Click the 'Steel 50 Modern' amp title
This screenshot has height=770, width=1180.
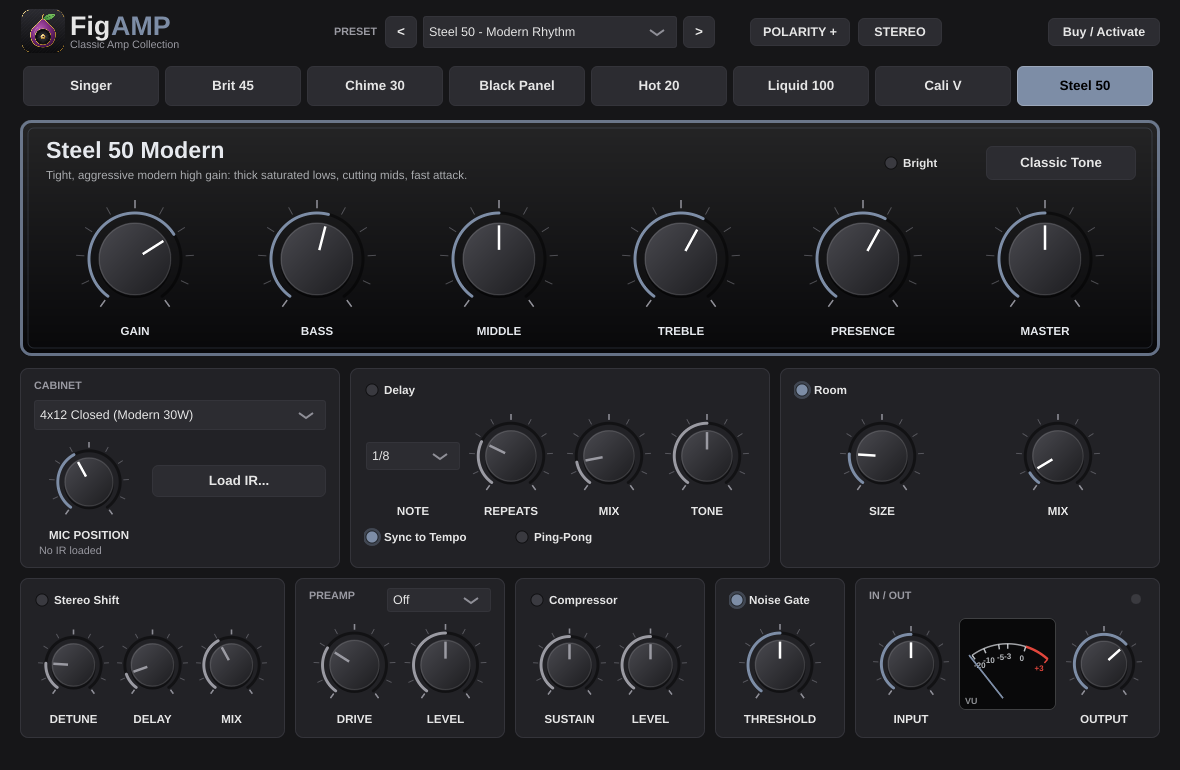tap(135, 151)
